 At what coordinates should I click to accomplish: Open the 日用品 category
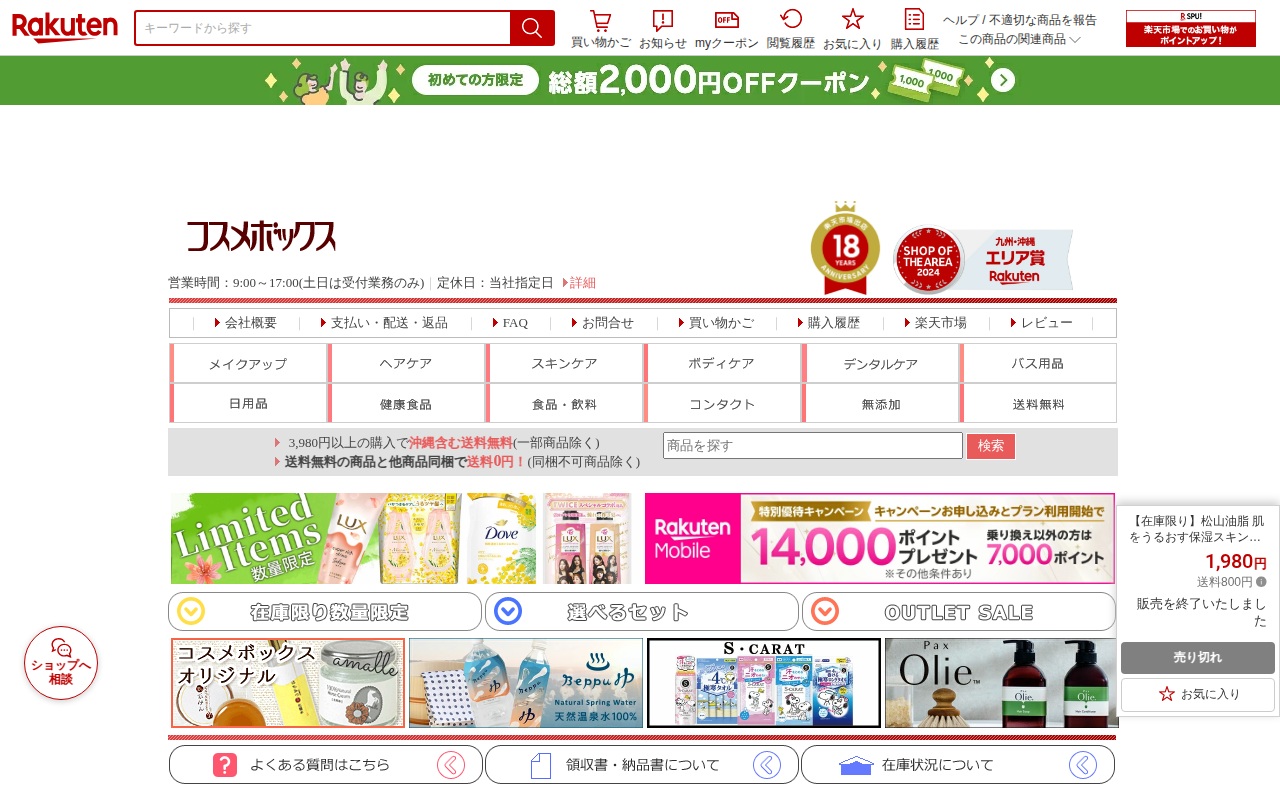248,403
